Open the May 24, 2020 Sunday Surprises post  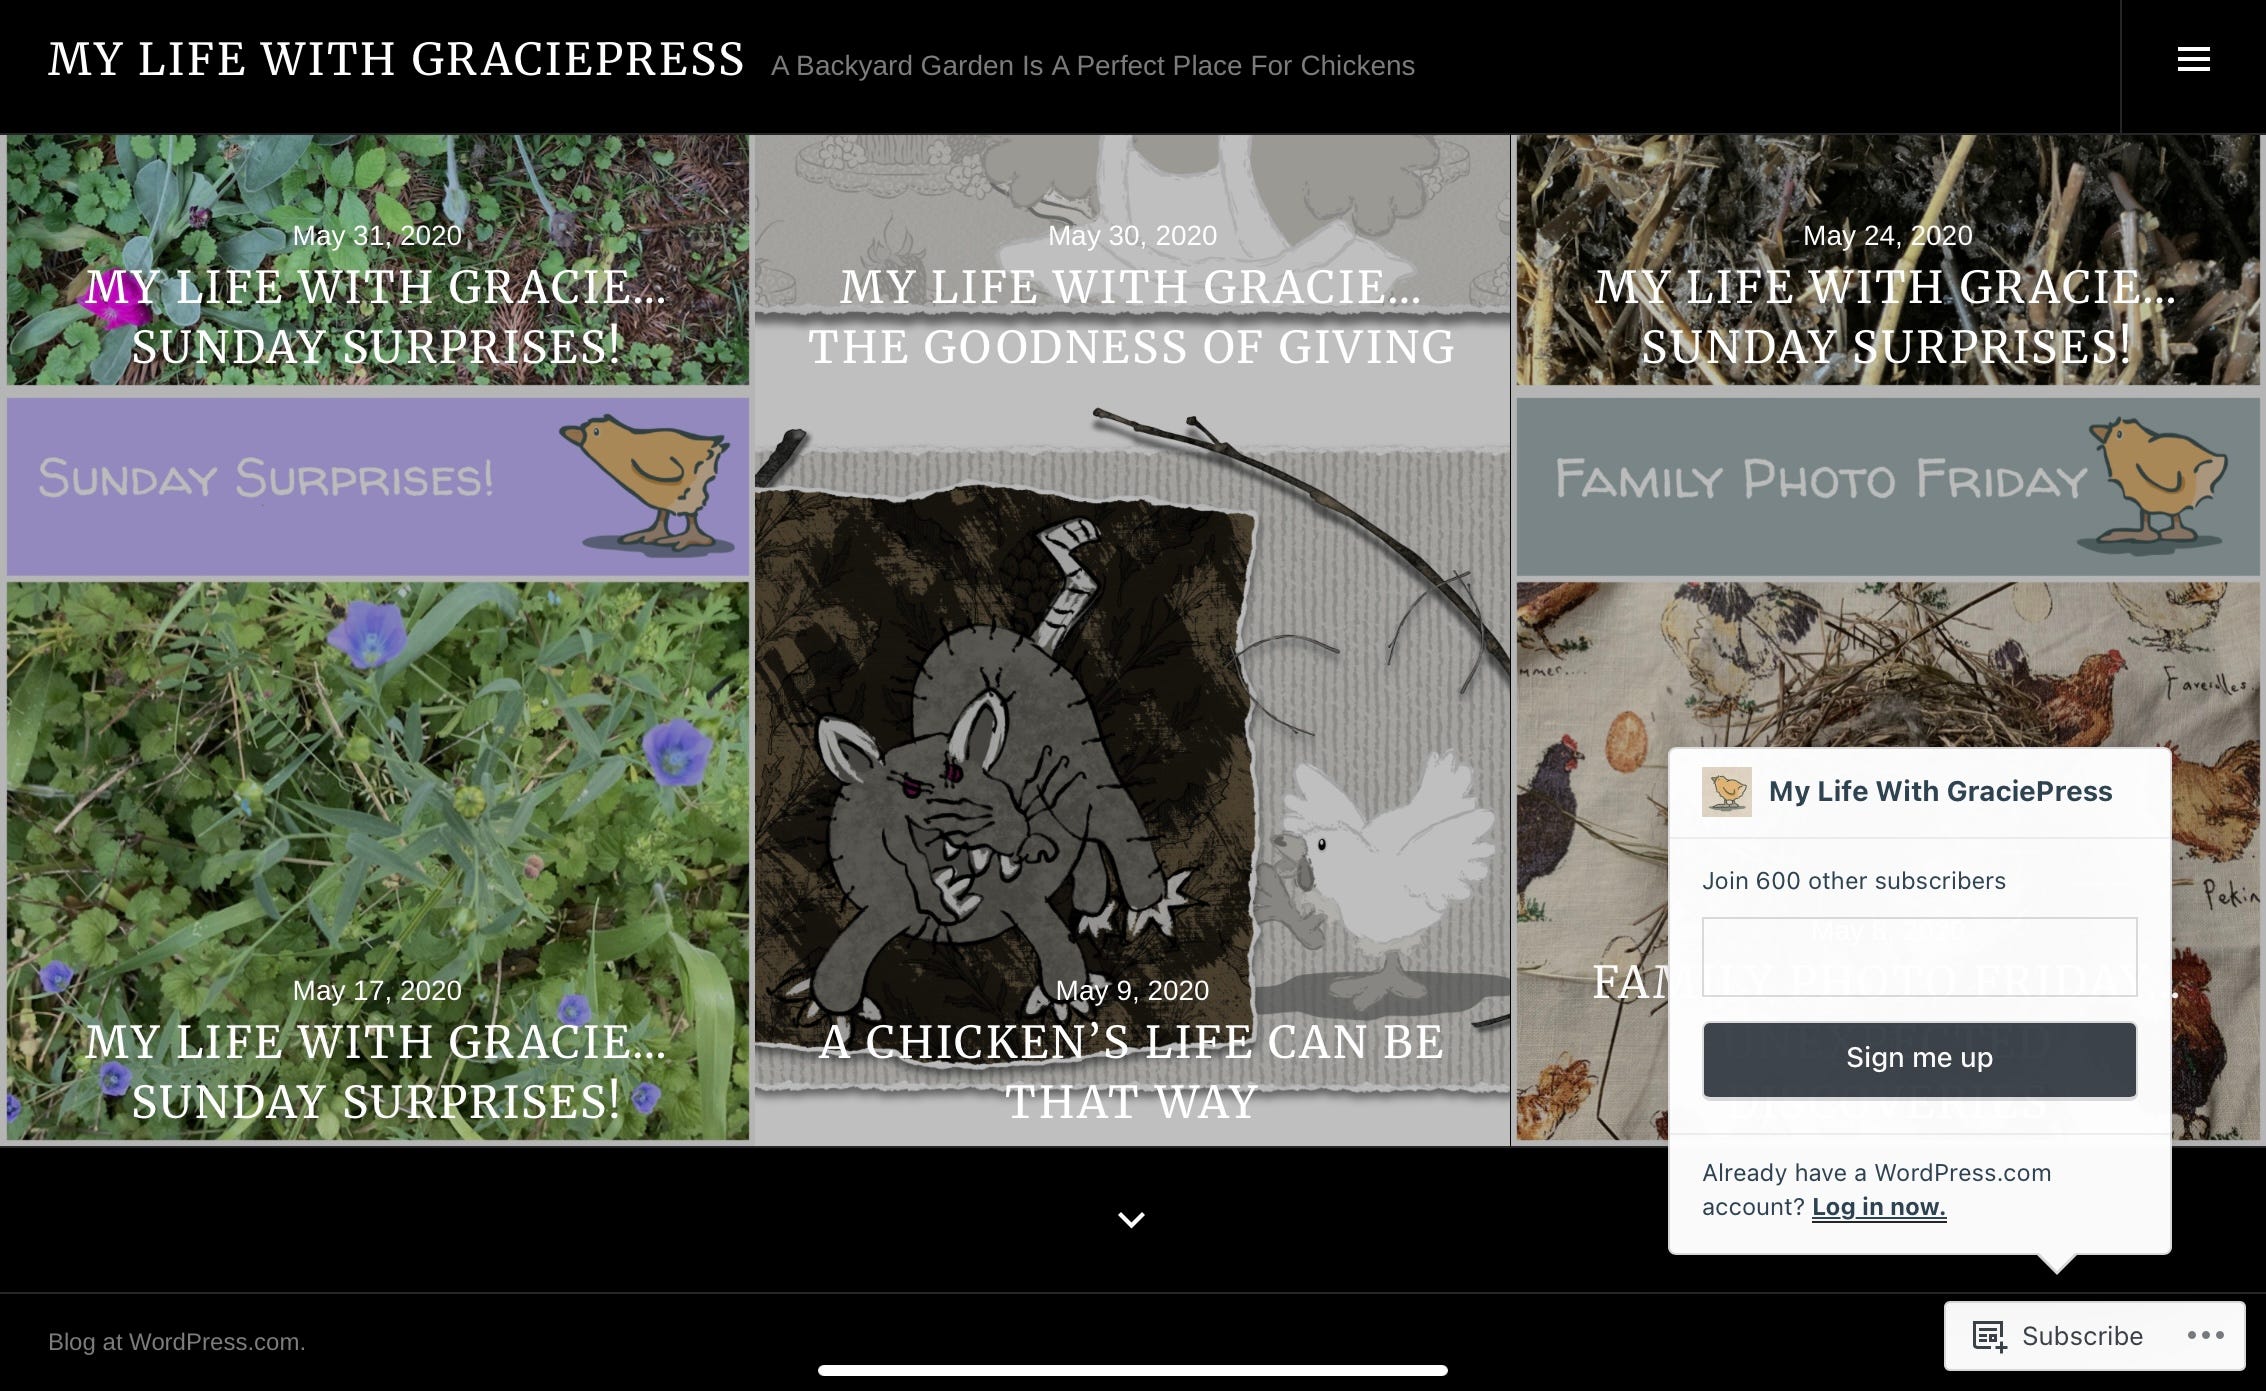tap(1886, 316)
